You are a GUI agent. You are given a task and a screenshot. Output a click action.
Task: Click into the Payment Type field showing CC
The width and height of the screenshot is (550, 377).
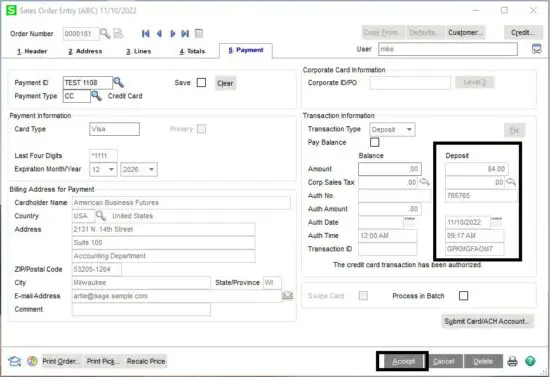(x=76, y=96)
